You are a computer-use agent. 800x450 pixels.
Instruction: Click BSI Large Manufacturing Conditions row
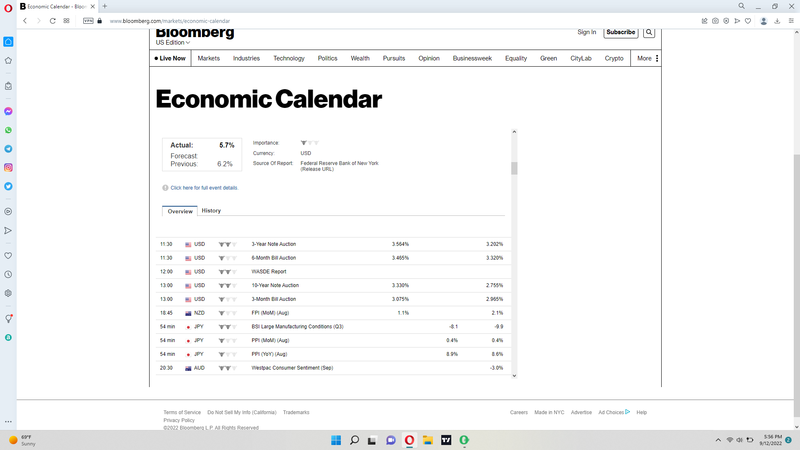tap(332, 327)
